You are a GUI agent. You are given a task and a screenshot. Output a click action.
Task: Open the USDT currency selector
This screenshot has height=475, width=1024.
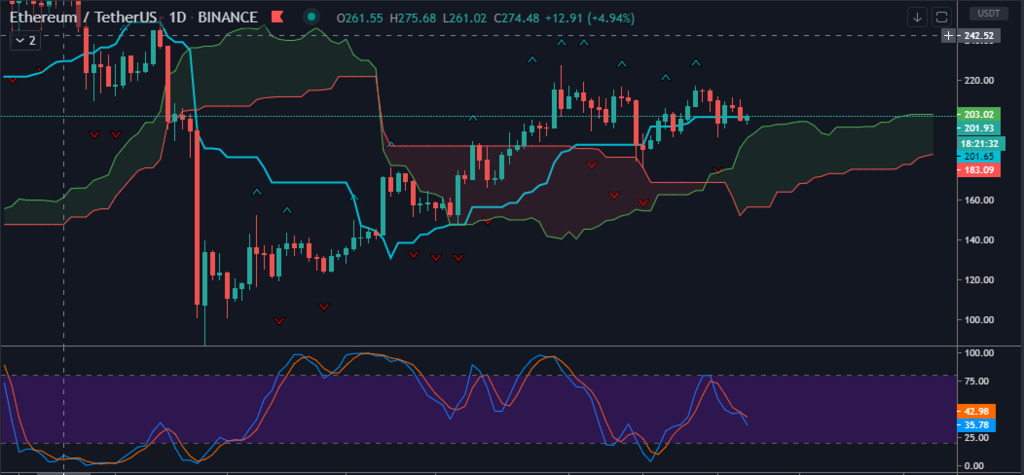tap(989, 14)
